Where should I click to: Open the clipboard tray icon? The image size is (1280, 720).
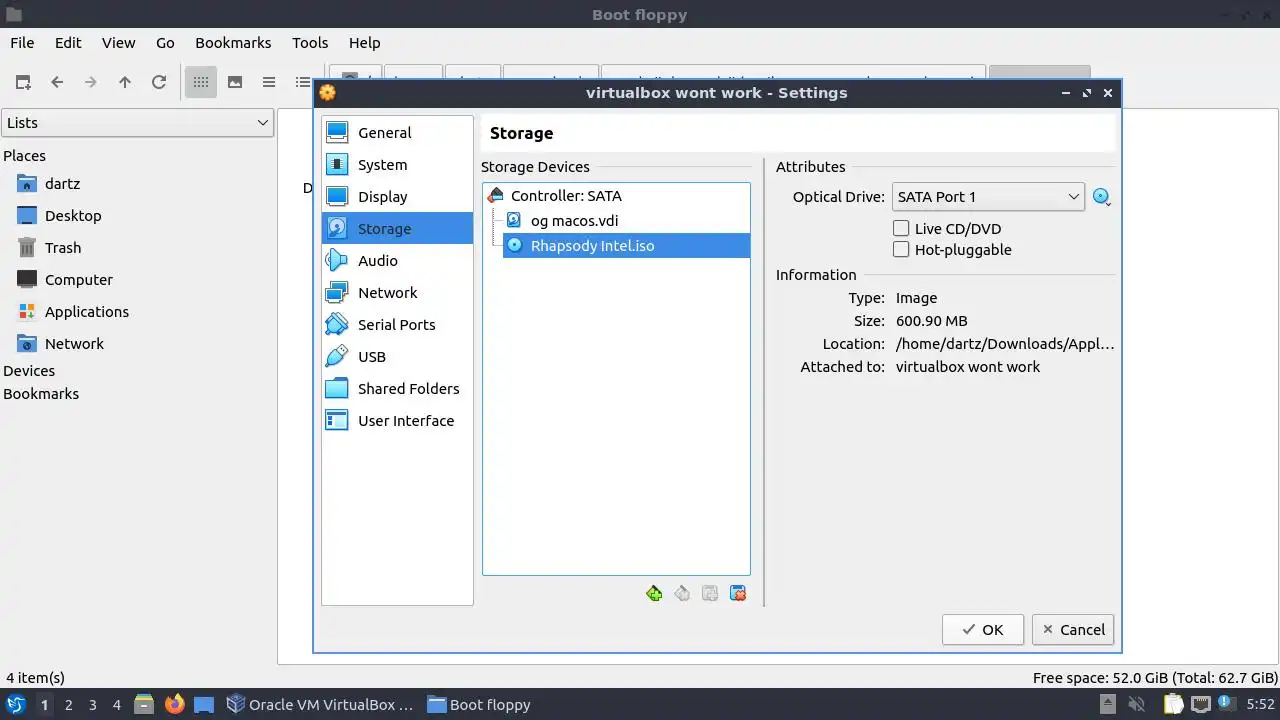(1172, 704)
